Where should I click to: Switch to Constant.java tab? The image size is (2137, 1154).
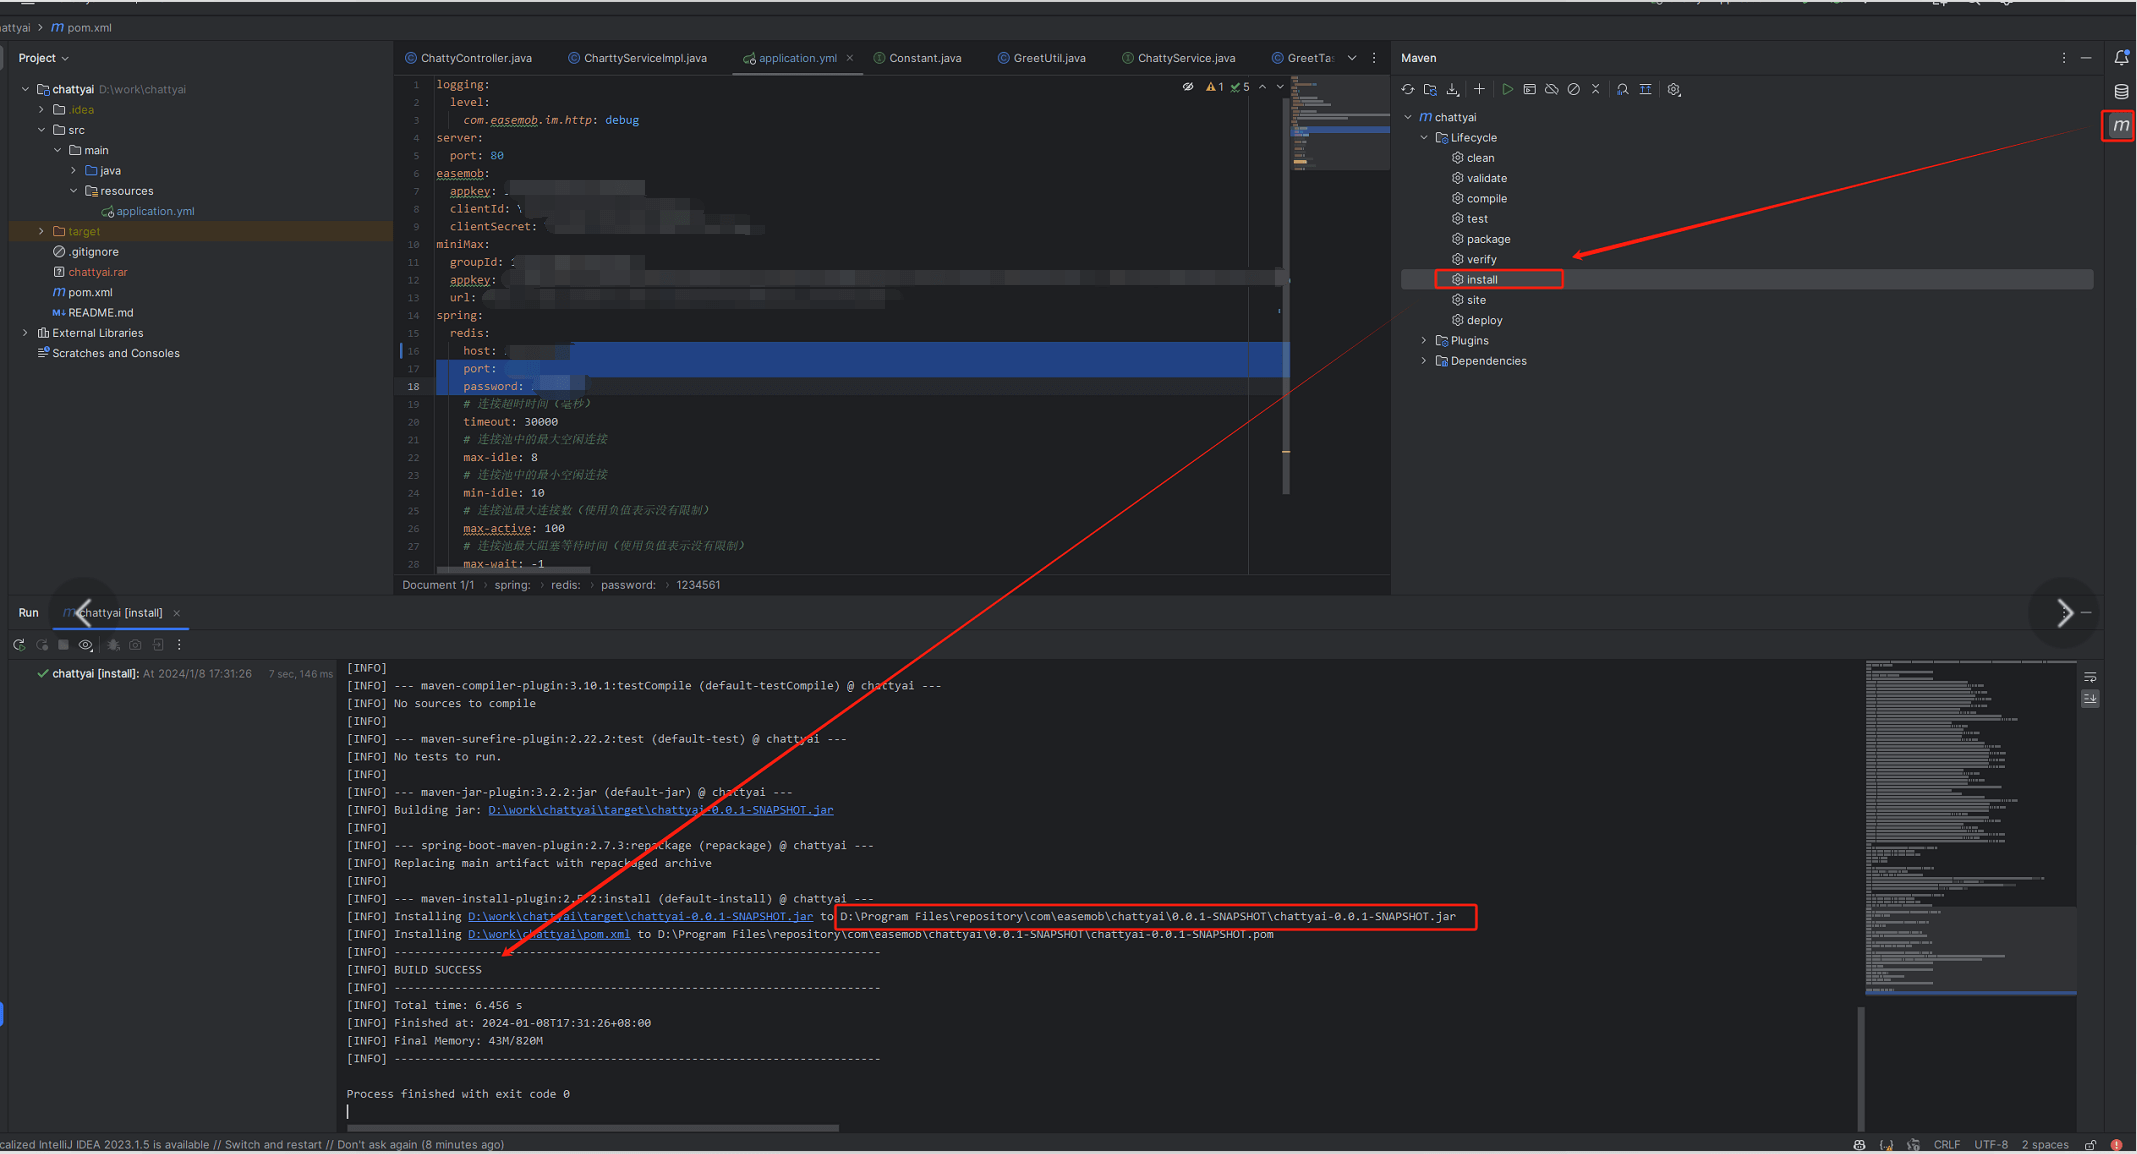pyautogui.click(x=917, y=58)
